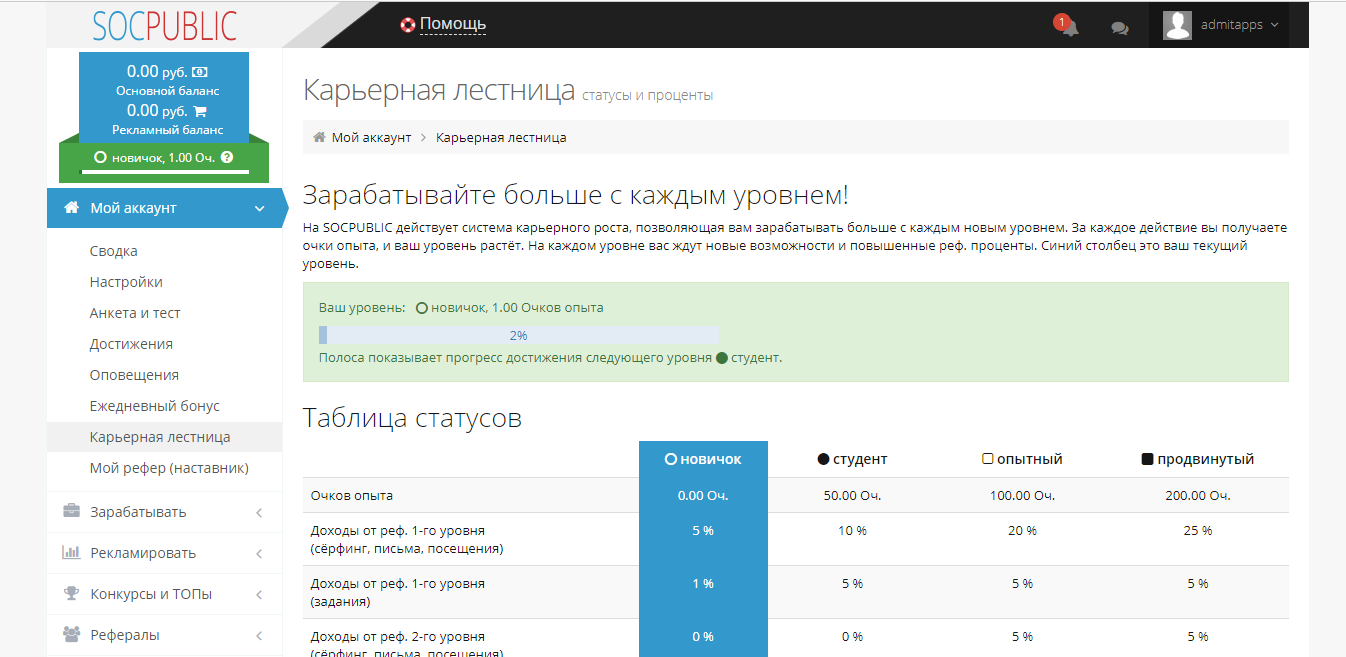Click the people icon next to Рефералы

pos(72,635)
